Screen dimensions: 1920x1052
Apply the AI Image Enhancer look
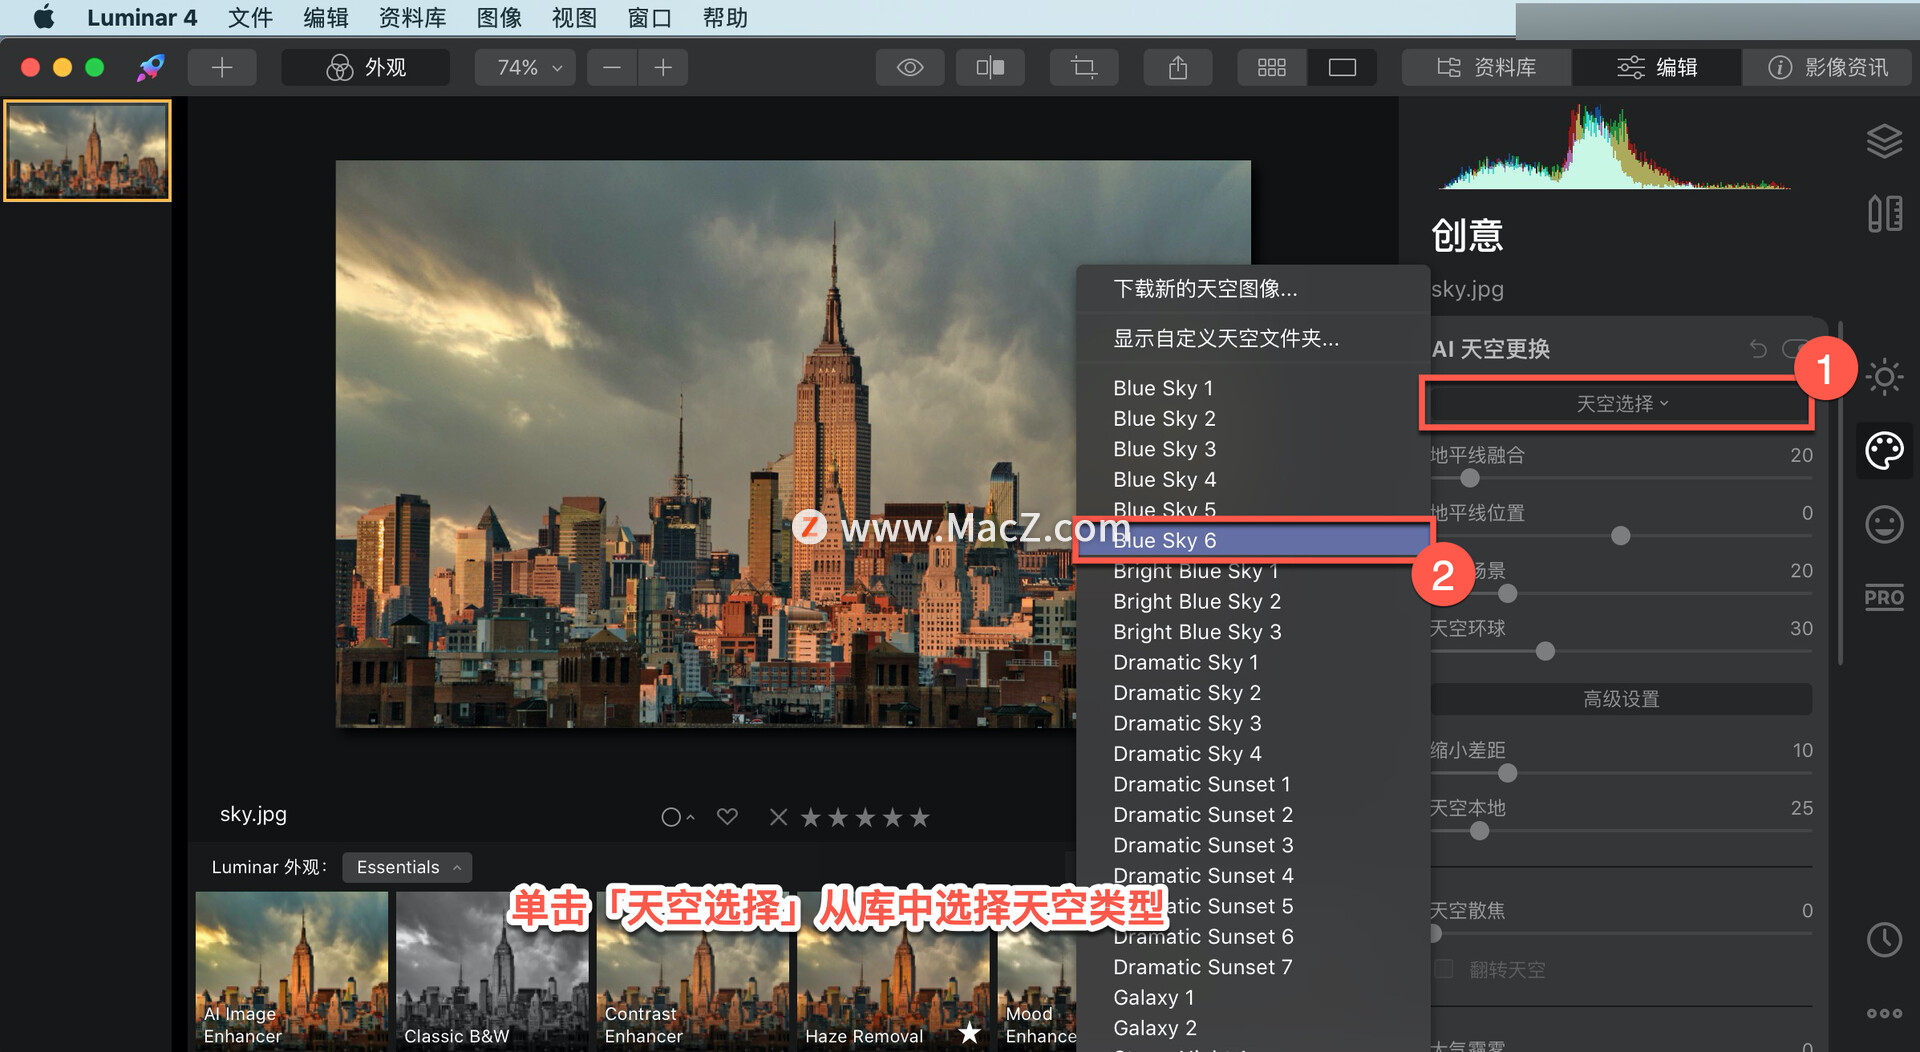291,970
